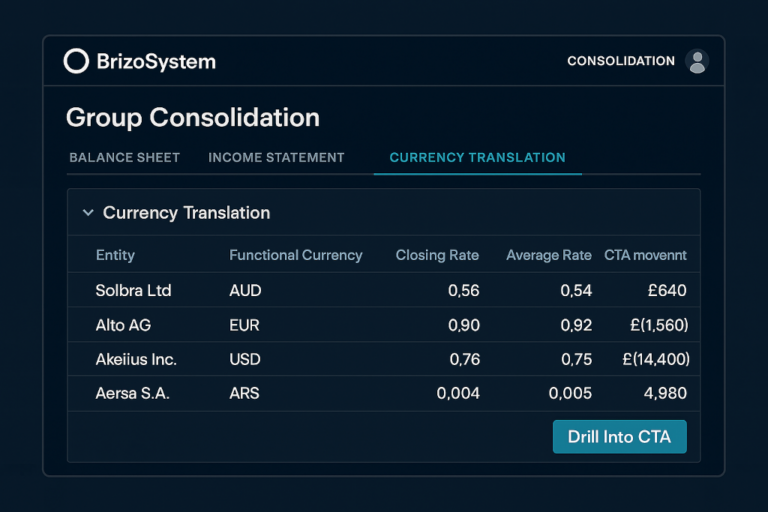The height and width of the screenshot is (512, 768).
Task: Click the average rate 0,92 cell
Action: coord(576,325)
